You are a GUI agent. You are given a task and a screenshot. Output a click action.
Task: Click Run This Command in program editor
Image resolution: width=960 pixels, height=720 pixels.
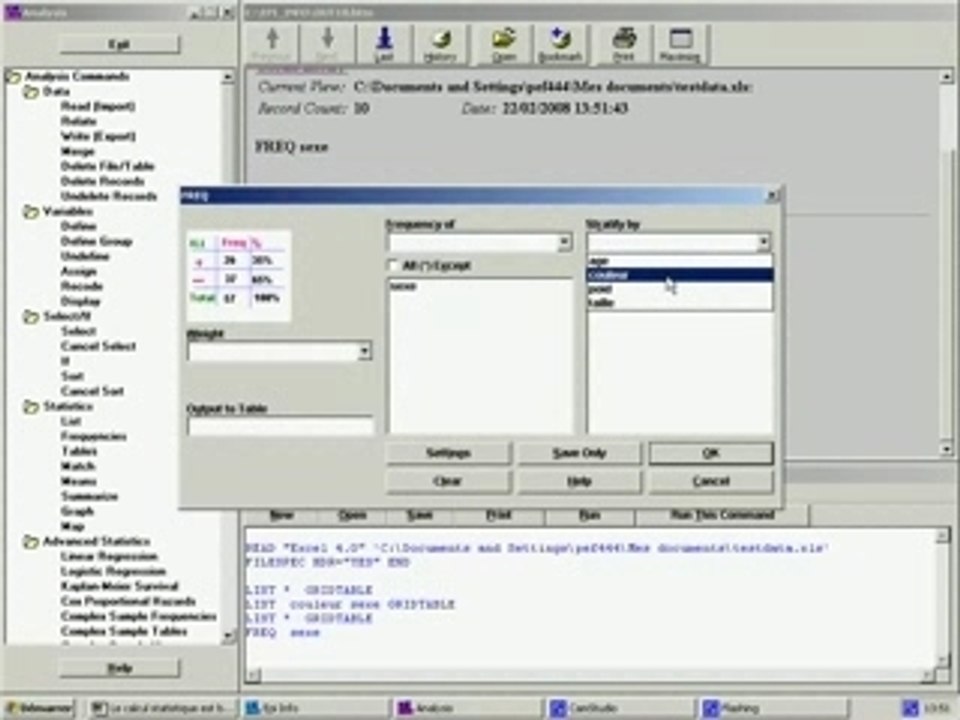pos(722,515)
